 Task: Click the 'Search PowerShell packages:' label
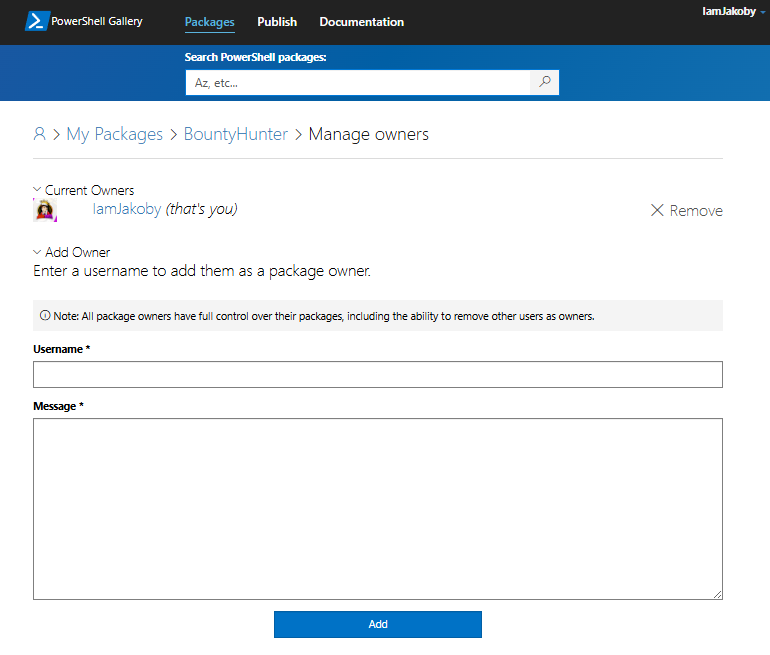255,57
